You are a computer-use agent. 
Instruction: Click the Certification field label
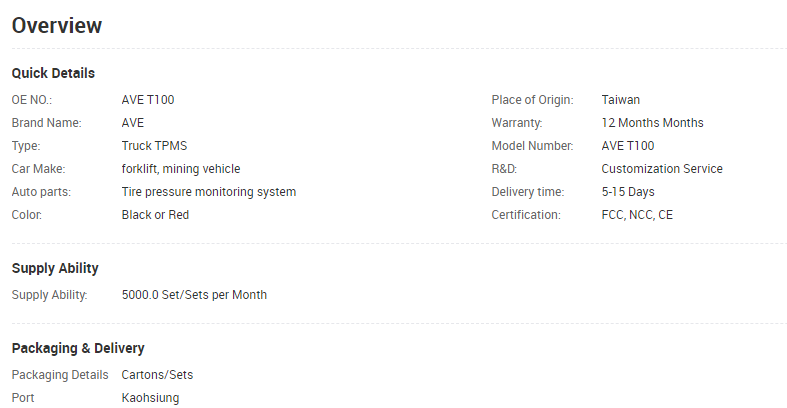pyautogui.click(x=526, y=215)
